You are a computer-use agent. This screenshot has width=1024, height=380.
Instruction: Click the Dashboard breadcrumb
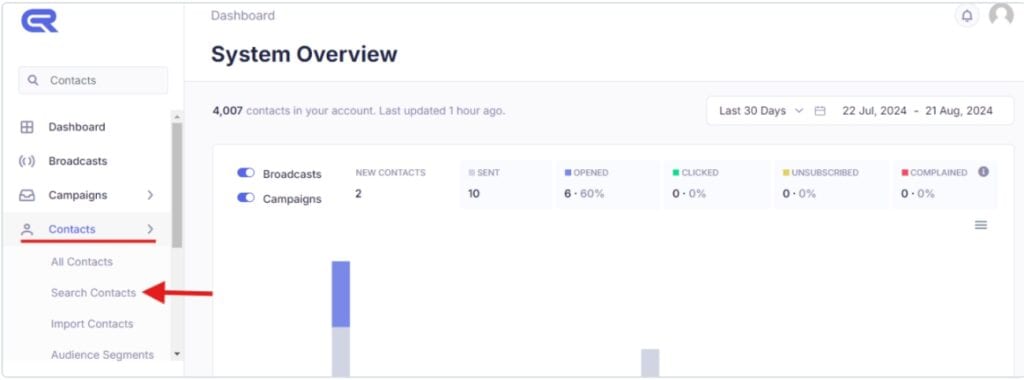(243, 16)
